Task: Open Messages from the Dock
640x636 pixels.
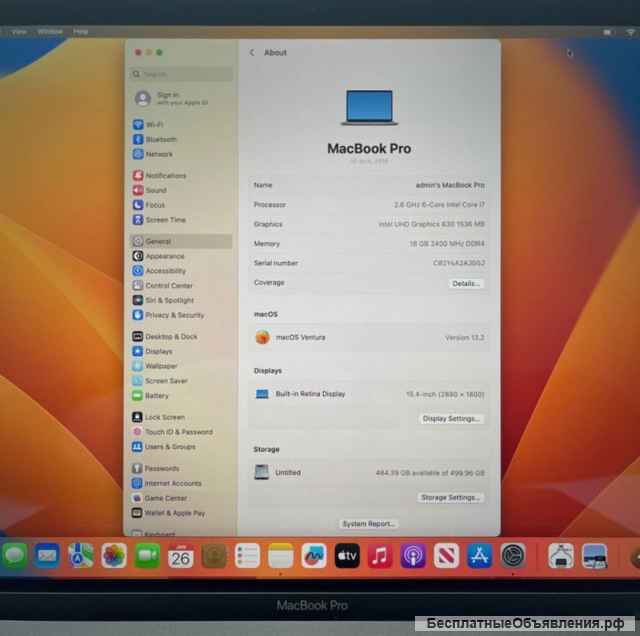Action: pos(15,555)
